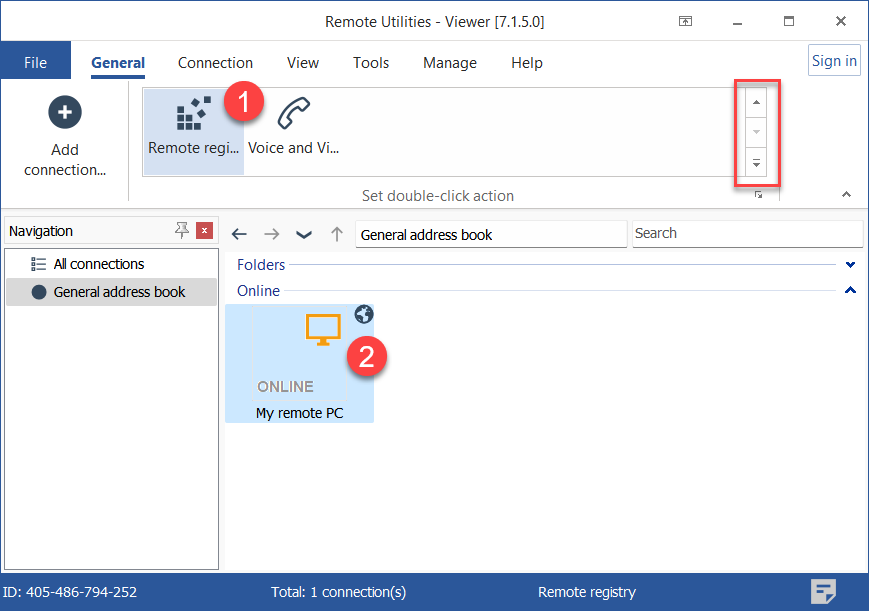Viewport: 869px width, 611px height.
Task: Click the Sign in button
Action: 833,61
